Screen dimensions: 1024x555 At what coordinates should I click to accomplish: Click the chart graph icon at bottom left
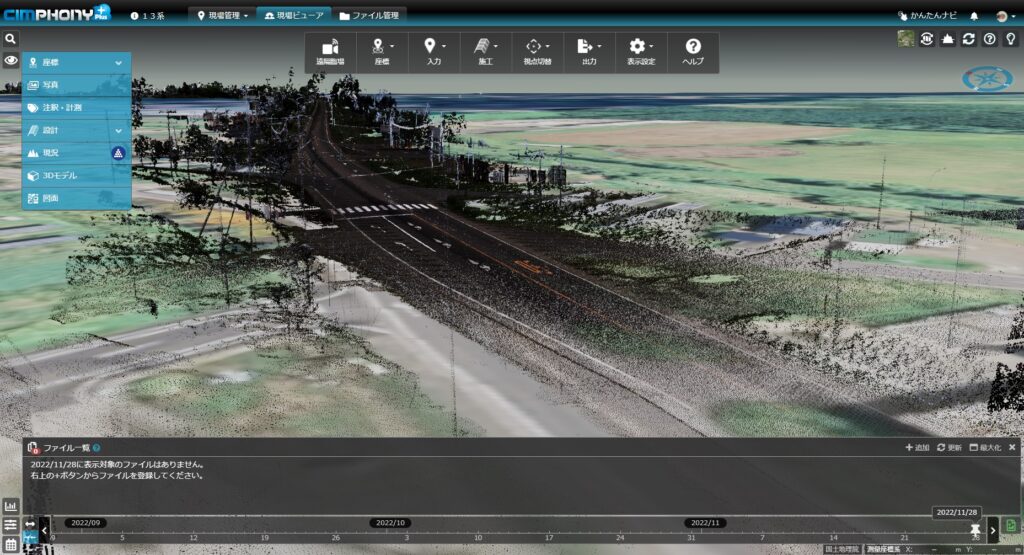(11, 507)
